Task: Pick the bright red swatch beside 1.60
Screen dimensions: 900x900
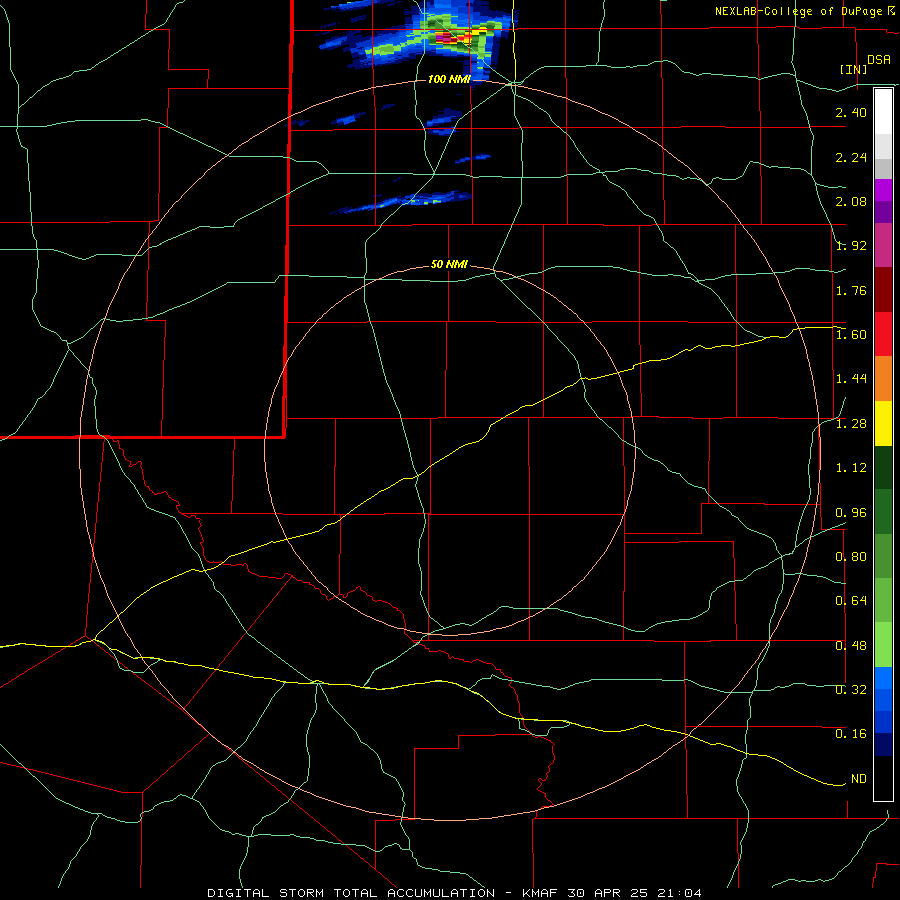Action: pyautogui.click(x=883, y=334)
